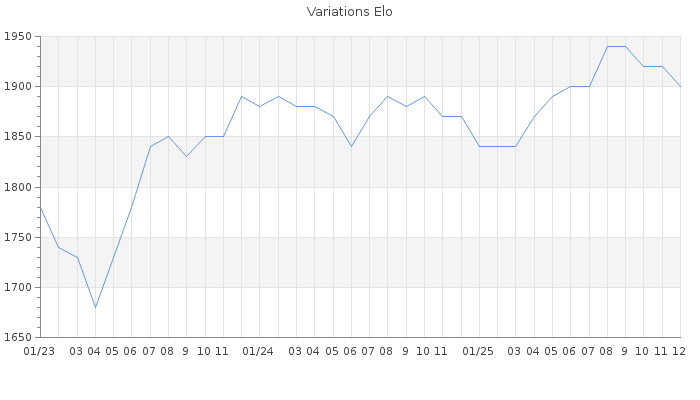The height and width of the screenshot is (400, 700).
Task: Click the 1950 y-axis label
Action: point(17,37)
